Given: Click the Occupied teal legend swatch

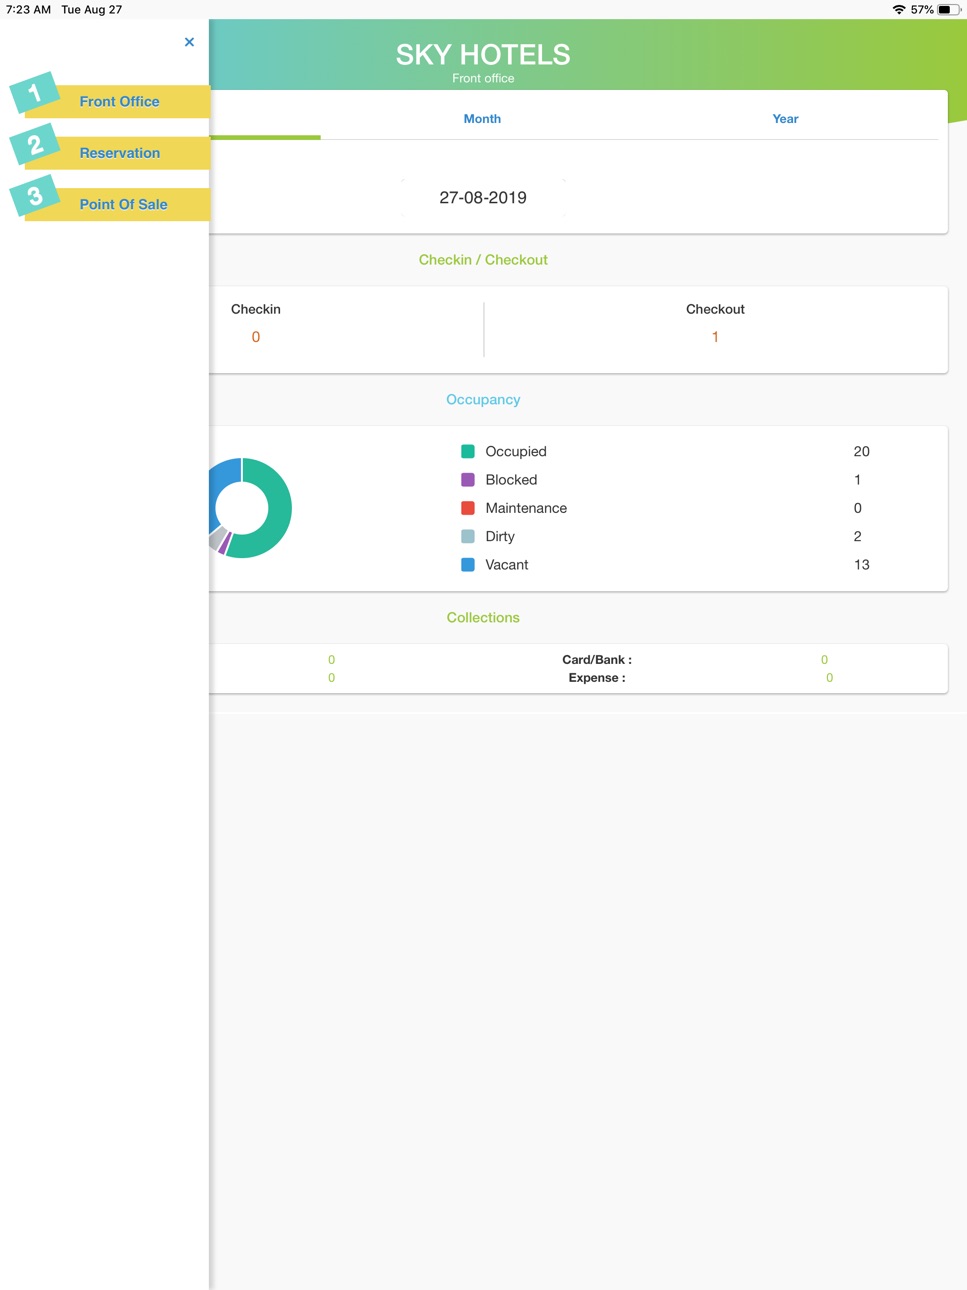Looking at the screenshot, I should point(467,452).
